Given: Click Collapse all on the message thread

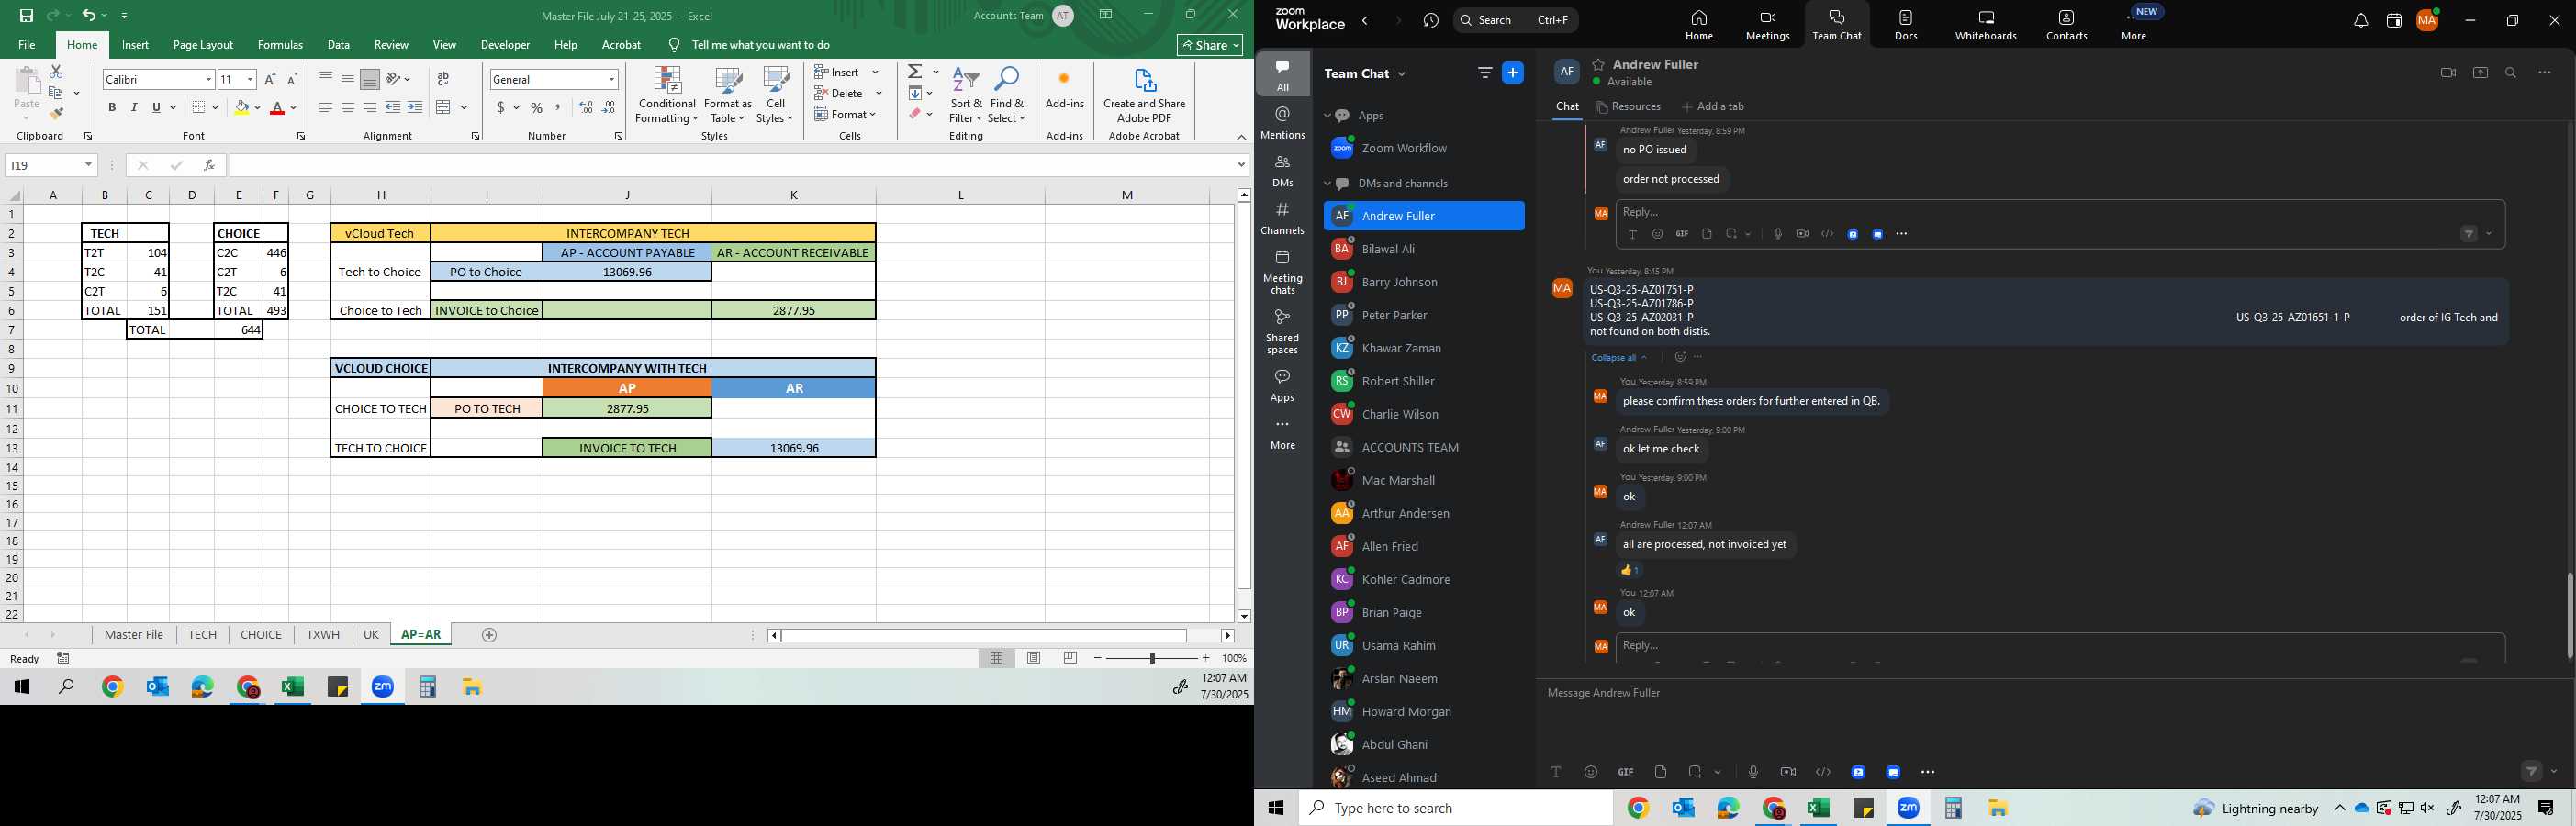Looking at the screenshot, I should tap(1619, 358).
